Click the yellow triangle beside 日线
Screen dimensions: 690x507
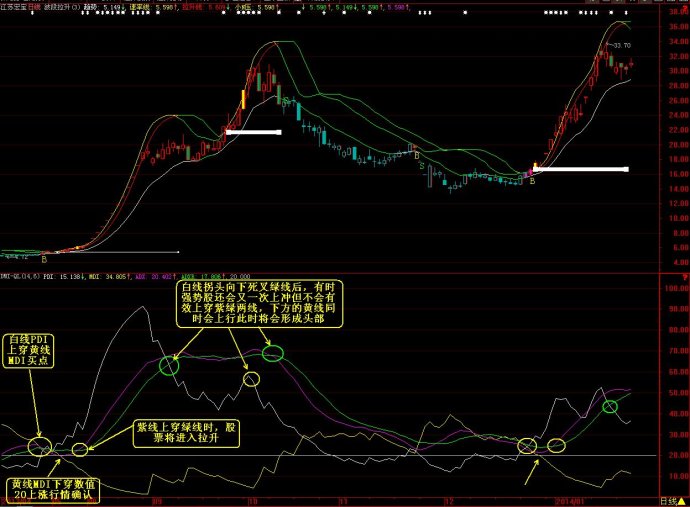coord(682,501)
